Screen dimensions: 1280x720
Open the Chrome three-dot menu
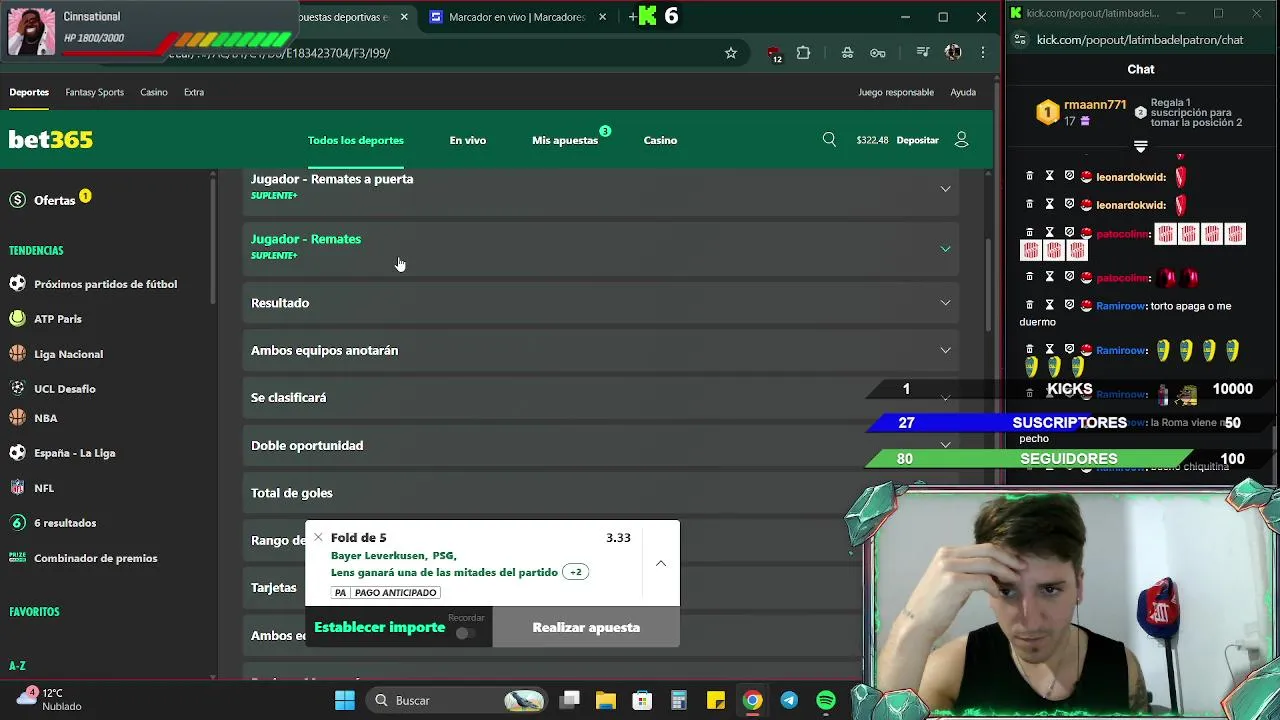(x=983, y=53)
